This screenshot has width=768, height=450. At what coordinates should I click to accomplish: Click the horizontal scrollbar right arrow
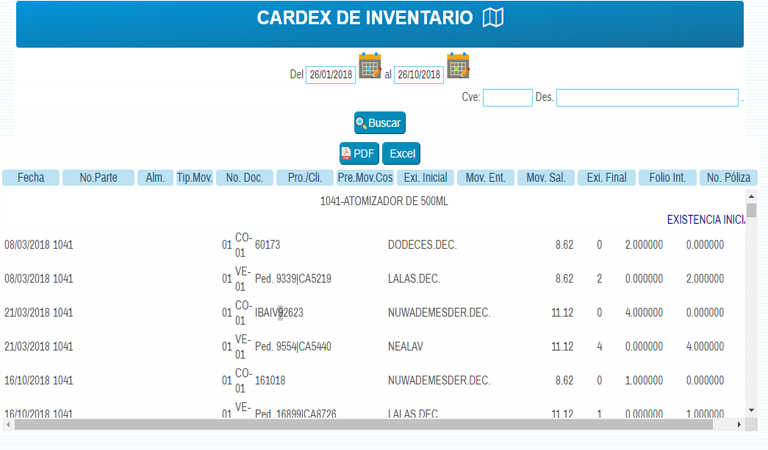point(739,424)
